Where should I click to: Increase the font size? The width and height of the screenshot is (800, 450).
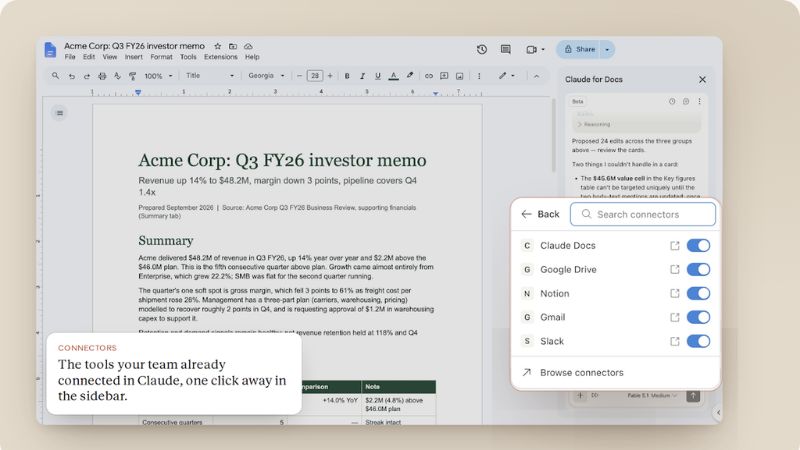(x=330, y=76)
